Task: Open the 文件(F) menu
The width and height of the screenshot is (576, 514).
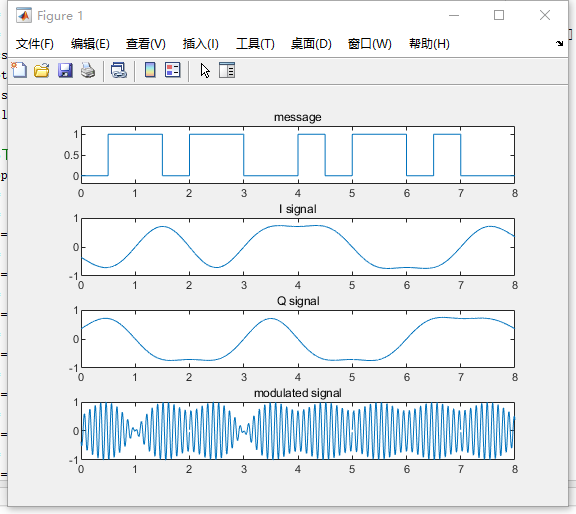Action: pyautogui.click(x=35, y=44)
